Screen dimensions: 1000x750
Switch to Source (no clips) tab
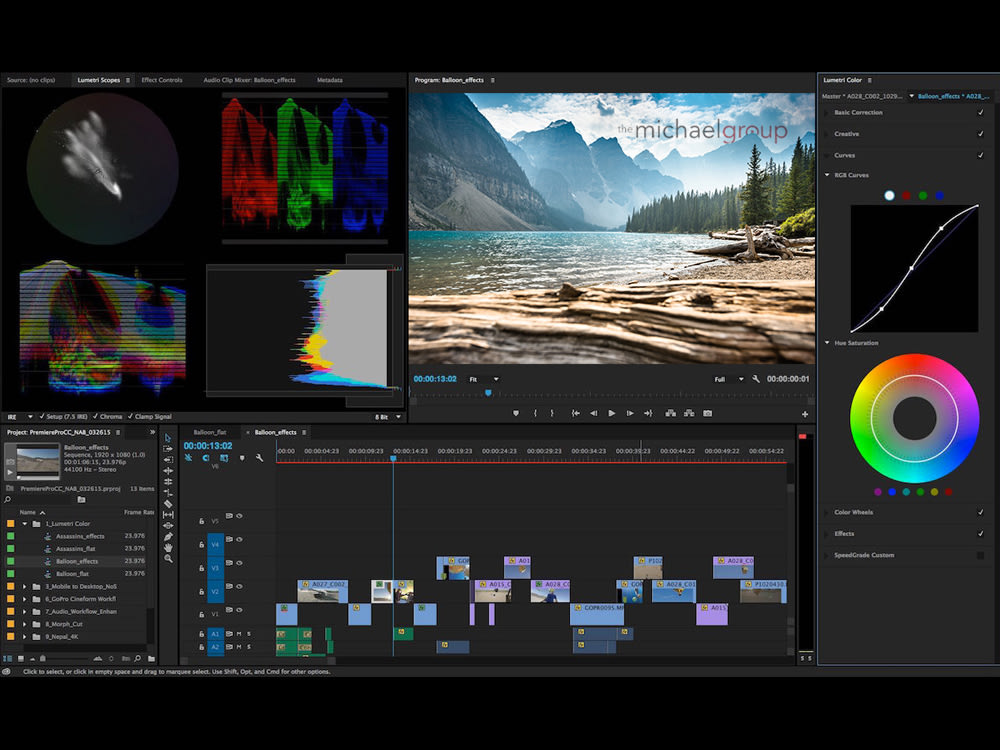point(31,80)
